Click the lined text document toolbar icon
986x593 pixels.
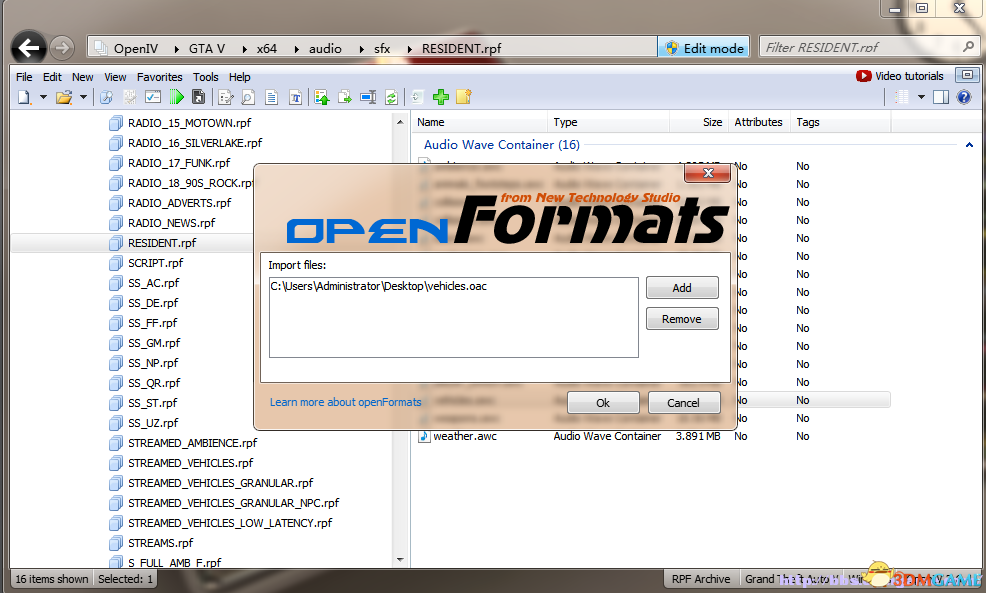tap(272, 97)
